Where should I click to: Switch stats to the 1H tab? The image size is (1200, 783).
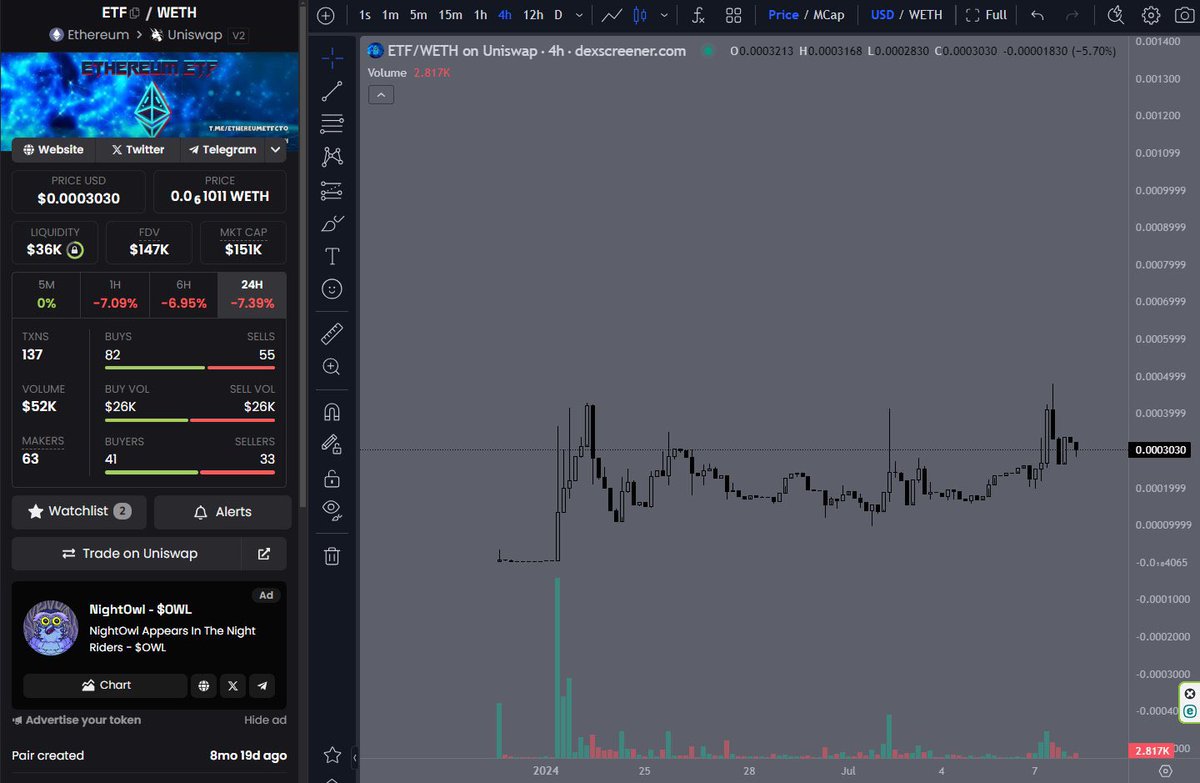tap(114, 293)
